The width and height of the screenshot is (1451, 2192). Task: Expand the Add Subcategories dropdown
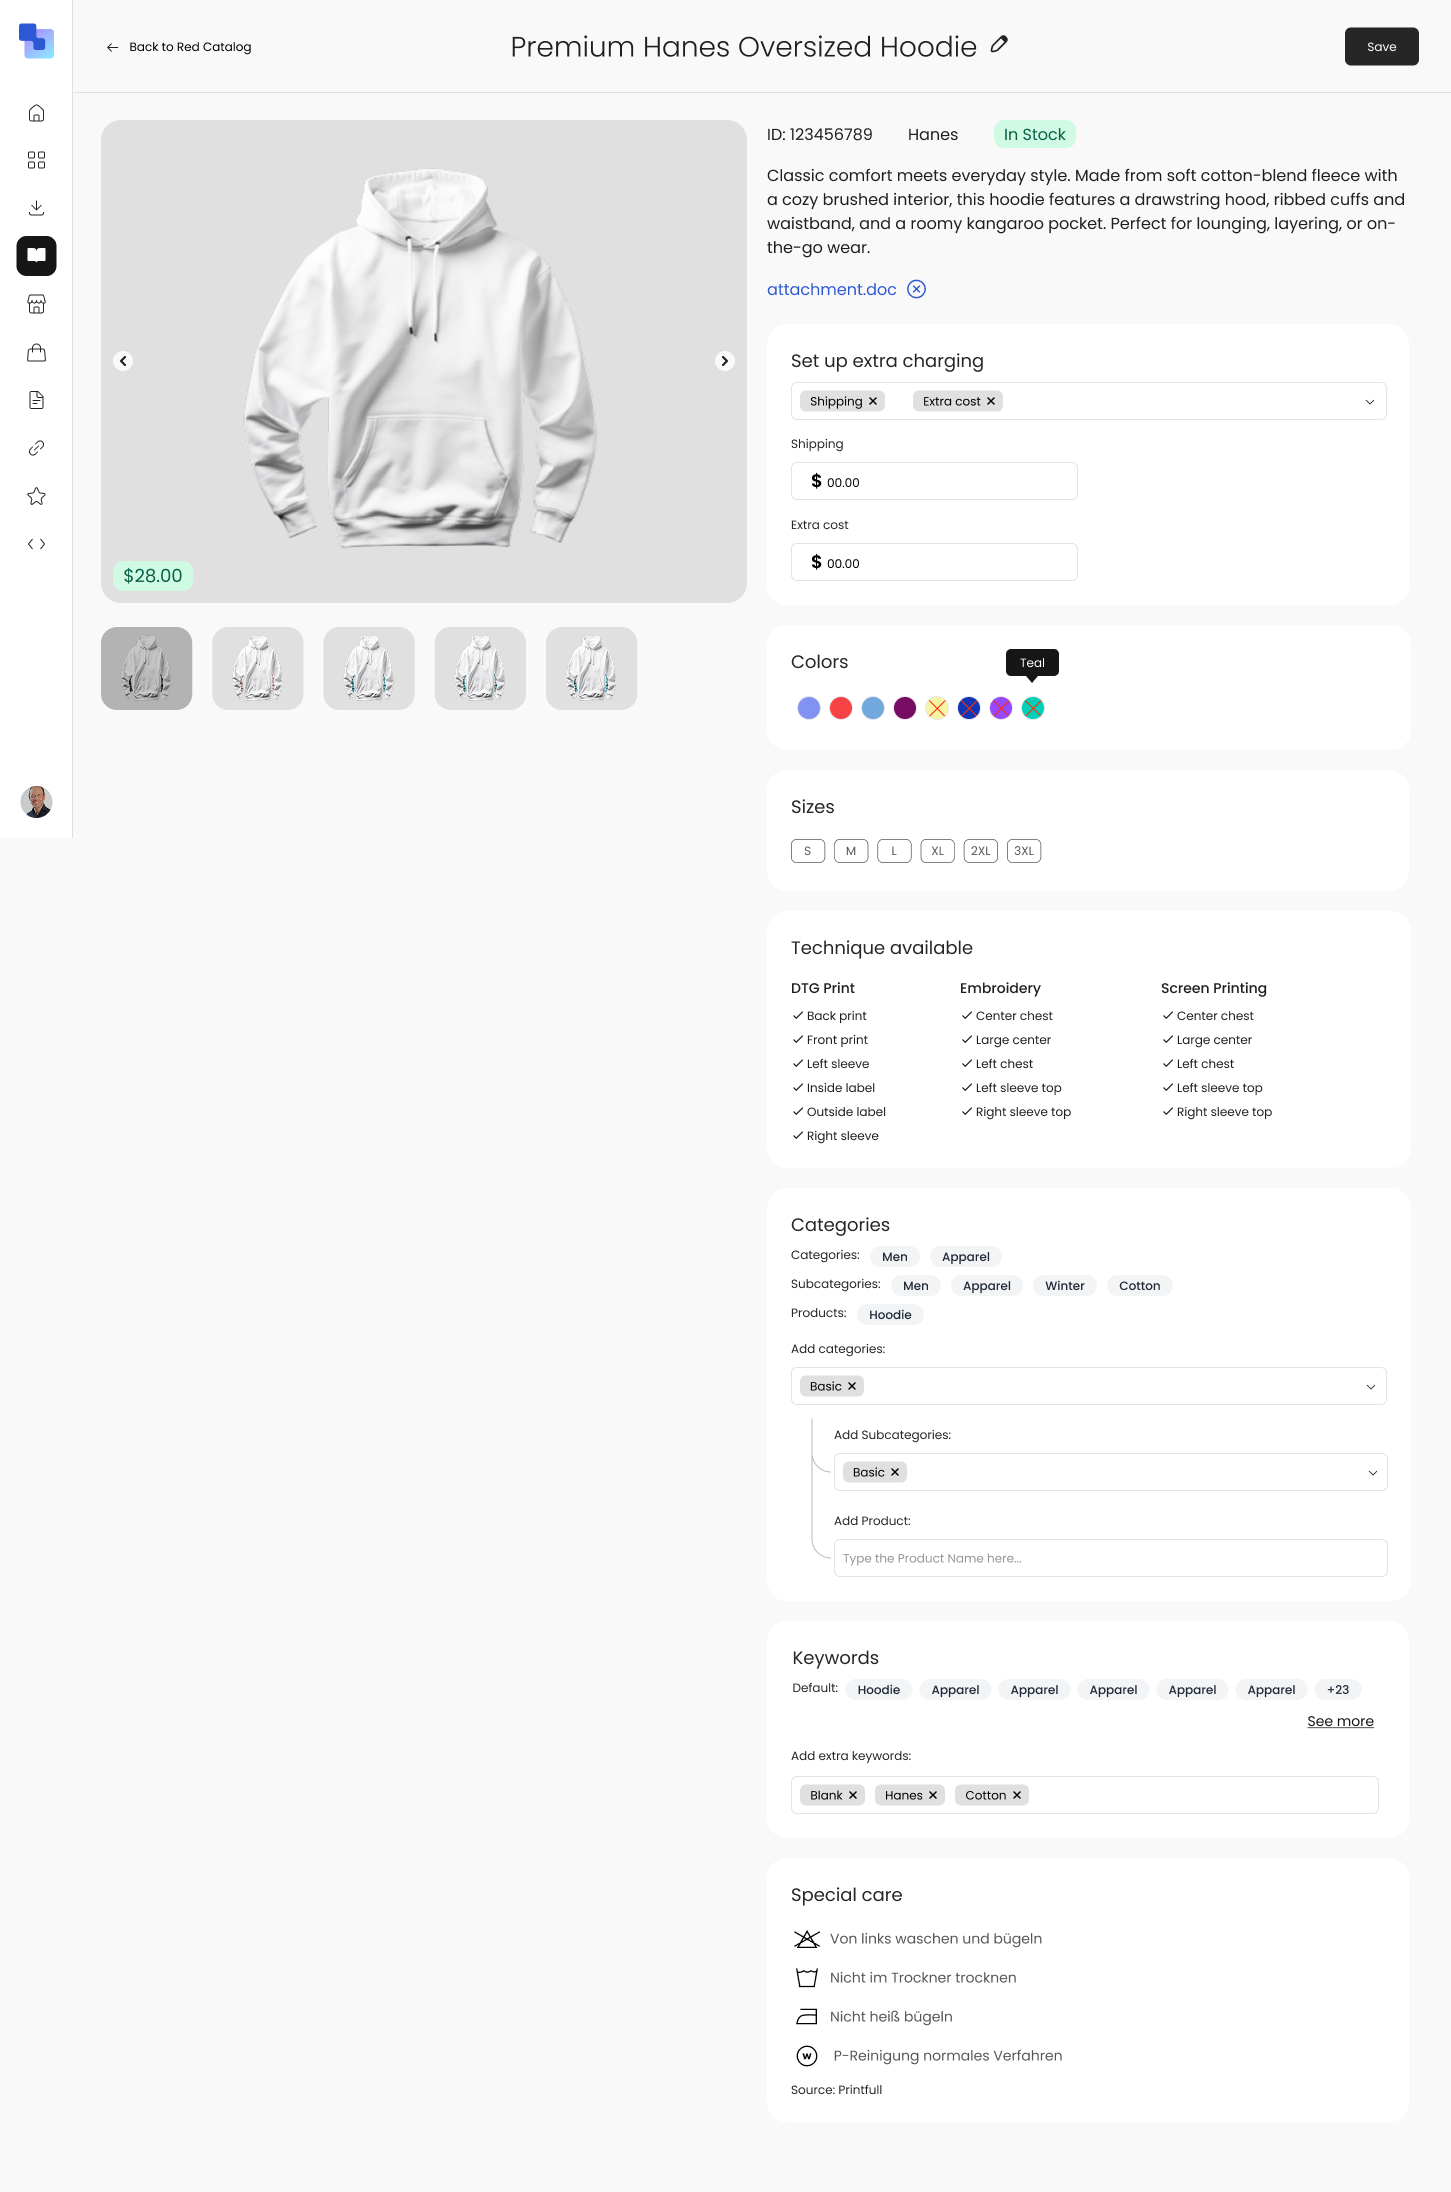1373,1471
